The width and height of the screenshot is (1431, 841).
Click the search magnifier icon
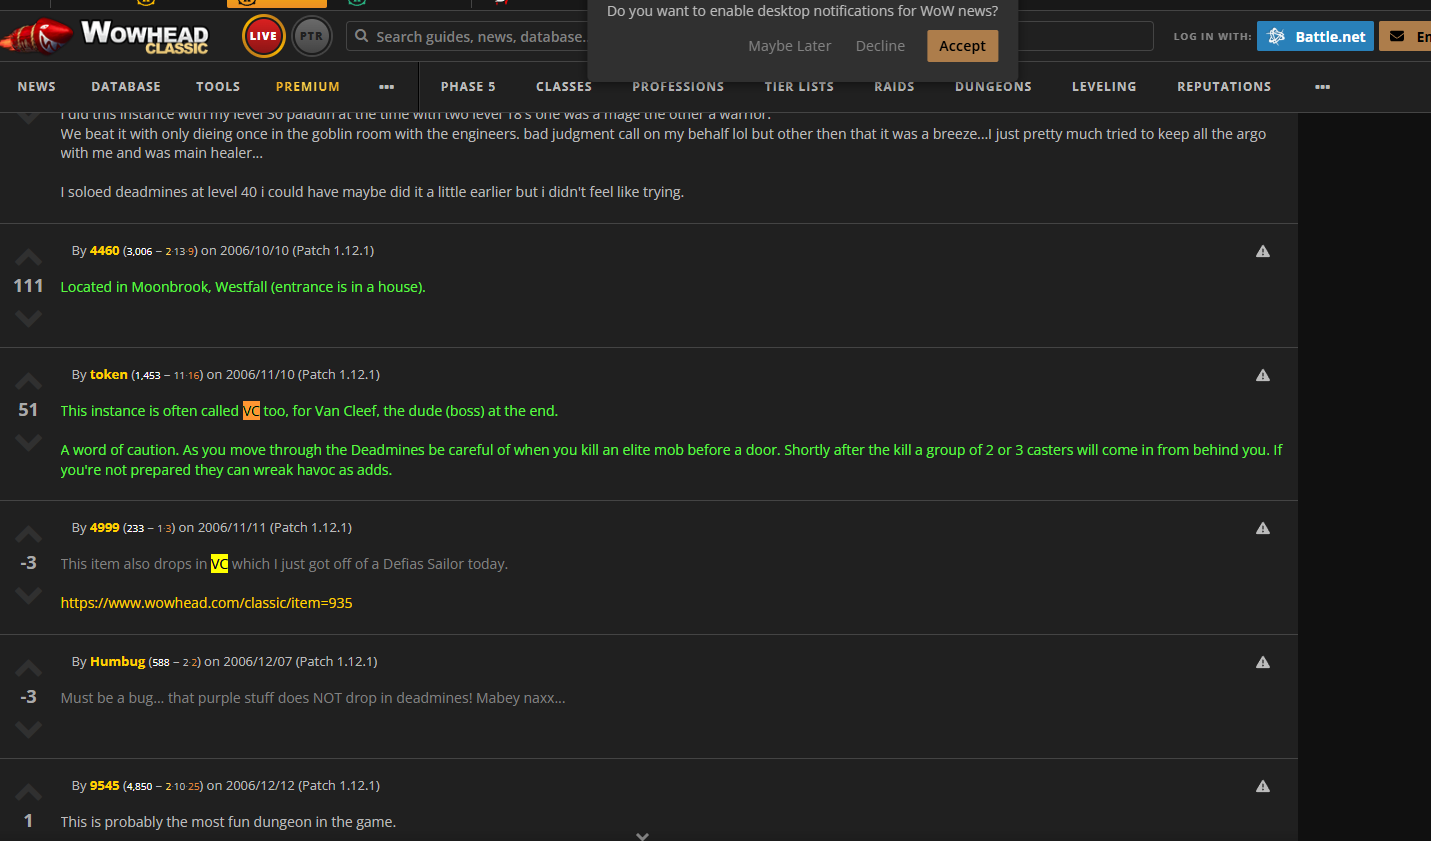(362, 36)
